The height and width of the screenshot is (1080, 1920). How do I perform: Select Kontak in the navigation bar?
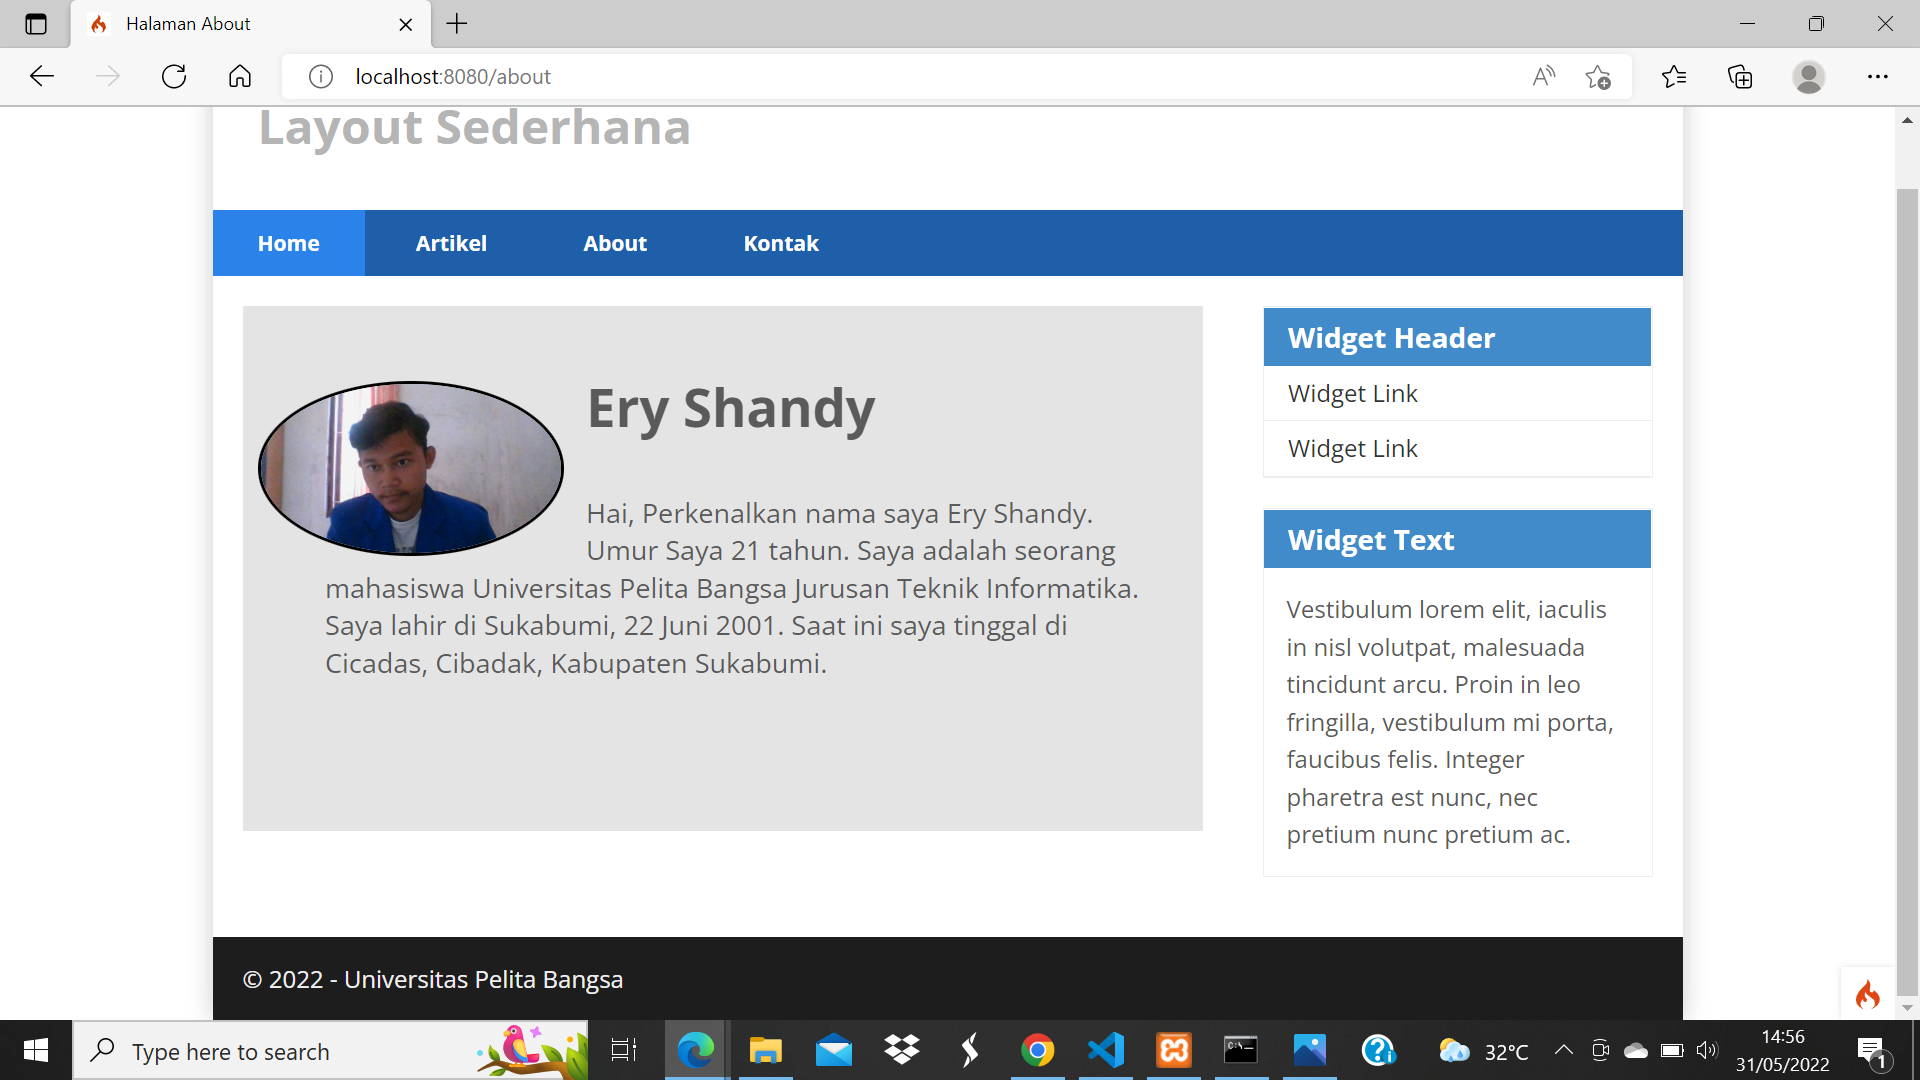781,242
